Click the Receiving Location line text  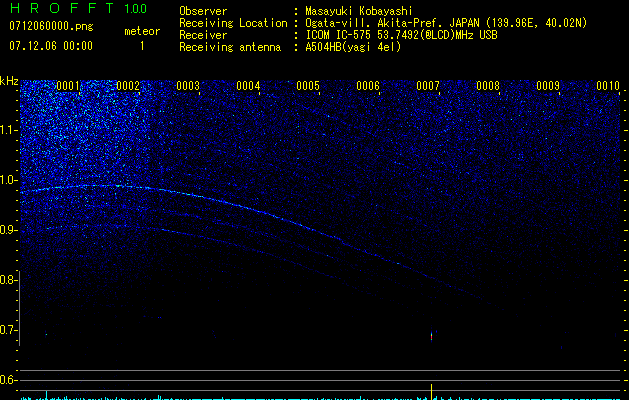(x=383, y=23)
